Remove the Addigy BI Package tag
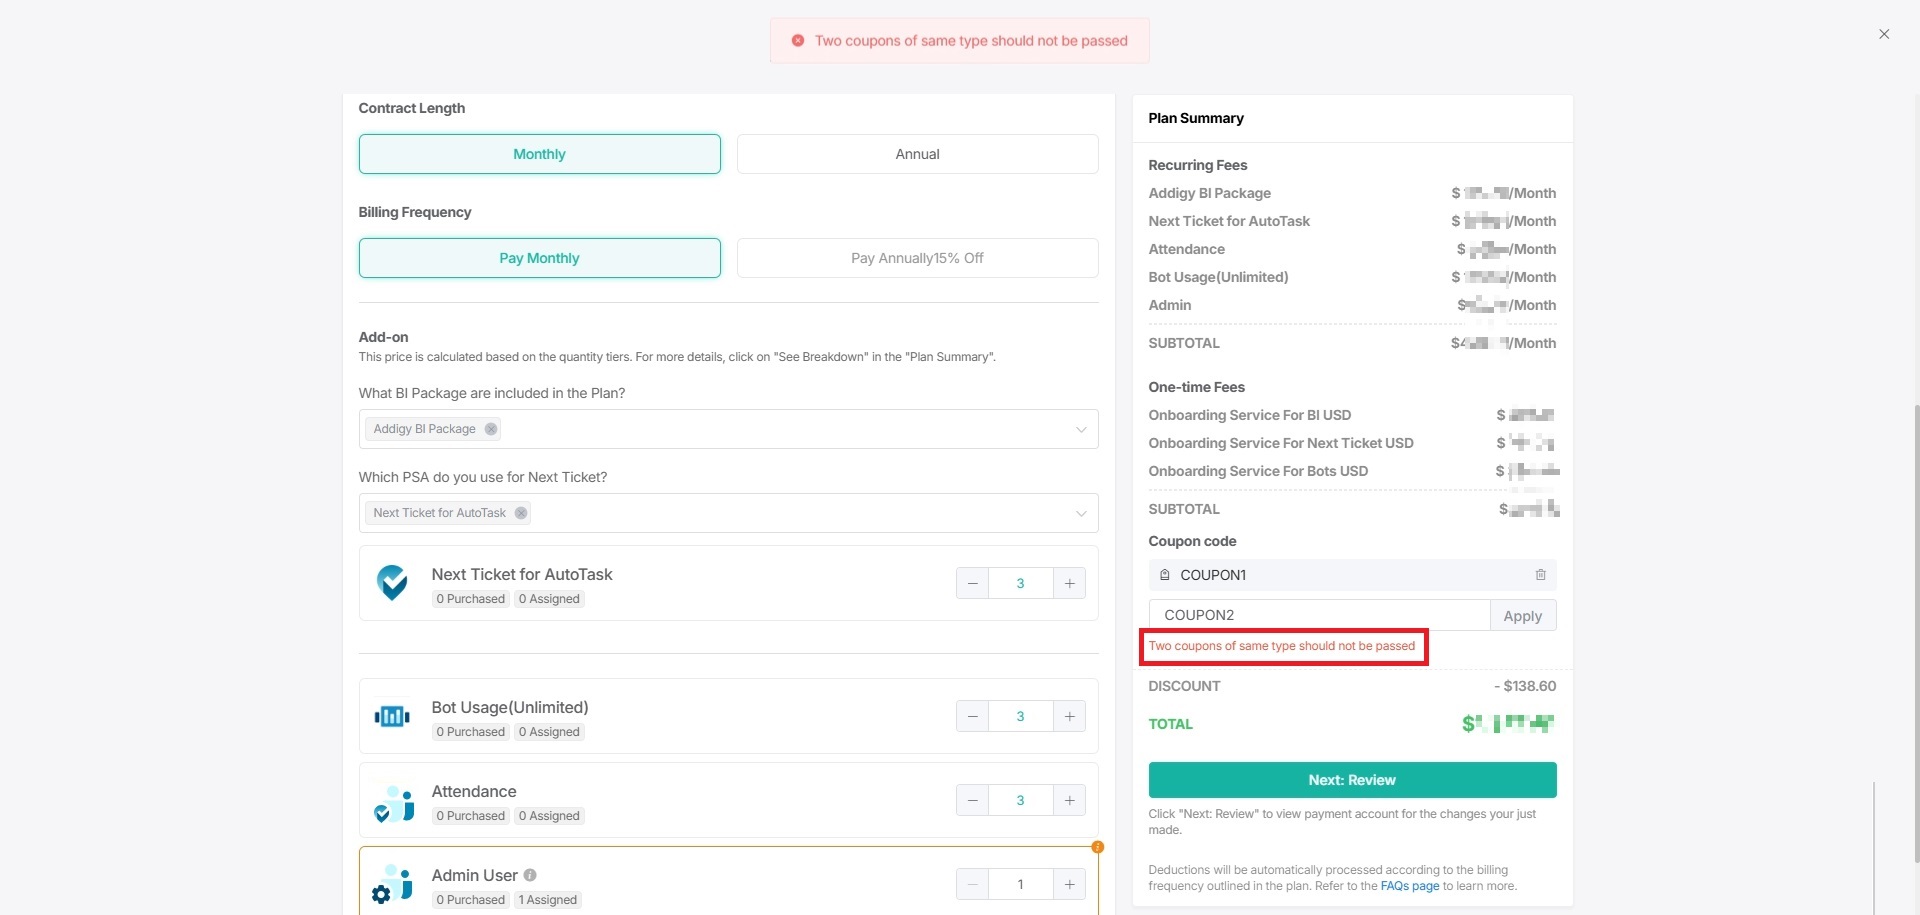The height and width of the screenshot is (915, 1920). tap(491, 429)
